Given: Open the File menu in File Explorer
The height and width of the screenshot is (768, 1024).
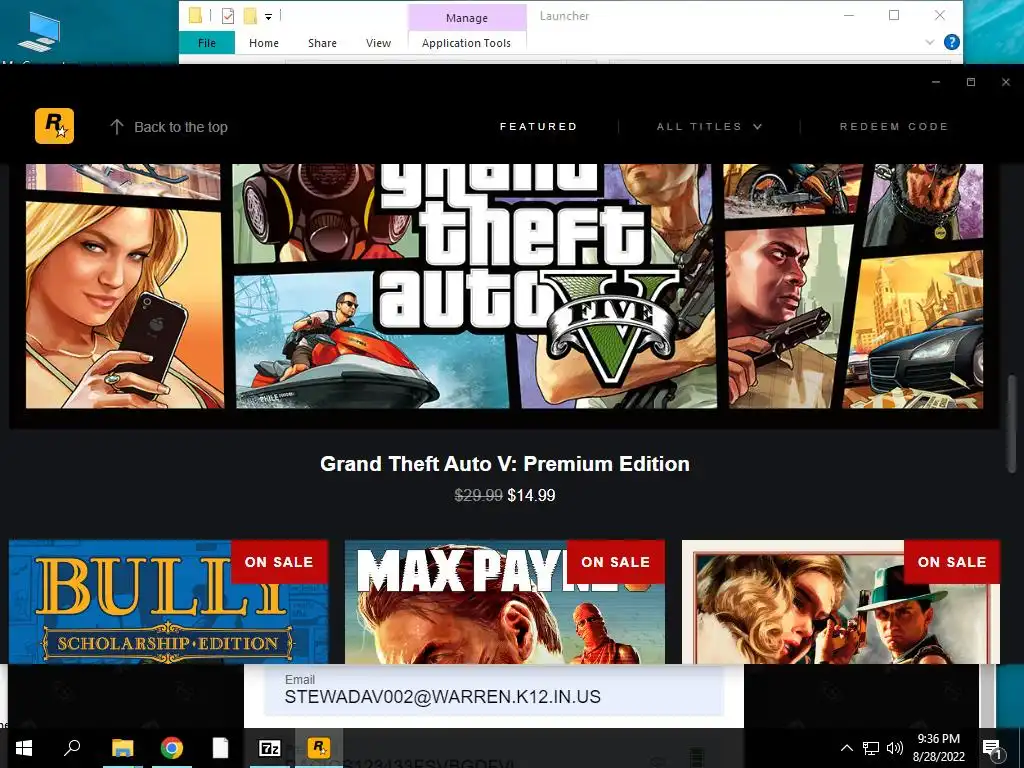Looking at the screenshot, I should [x=206, y=43].
